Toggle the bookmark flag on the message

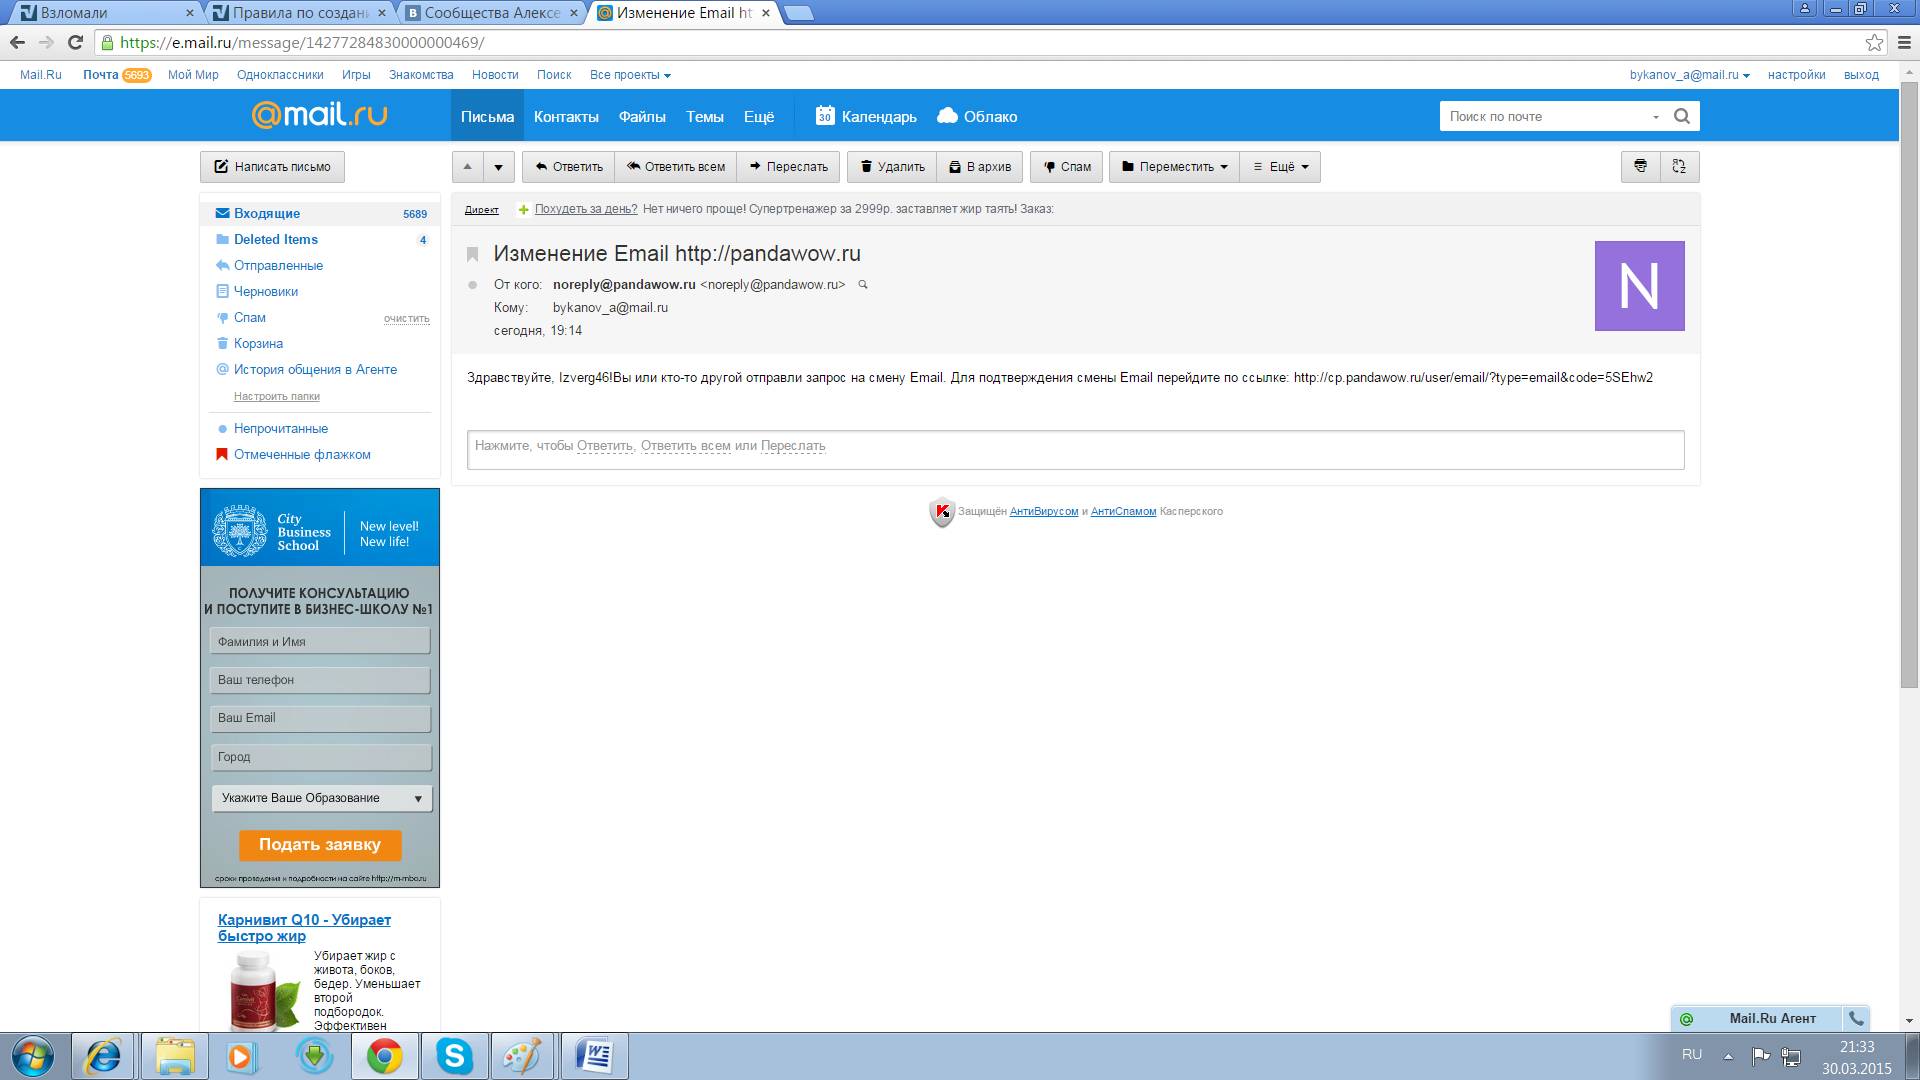tap(473, 254)
